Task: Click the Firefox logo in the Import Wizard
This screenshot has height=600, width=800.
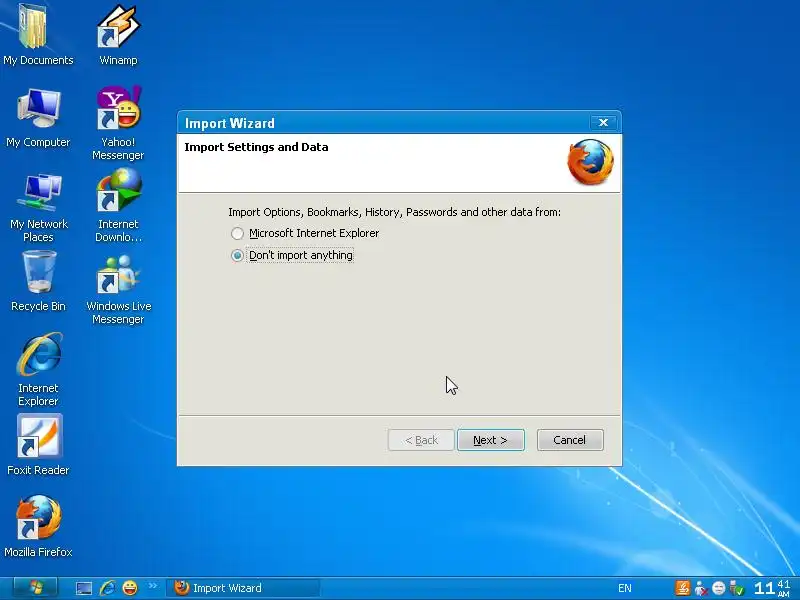Action: (x=590, y=162)
